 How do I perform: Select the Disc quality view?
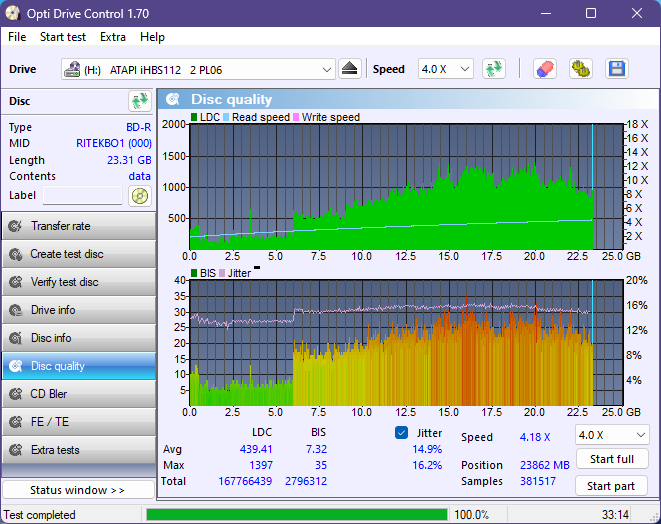click(79, 366)
